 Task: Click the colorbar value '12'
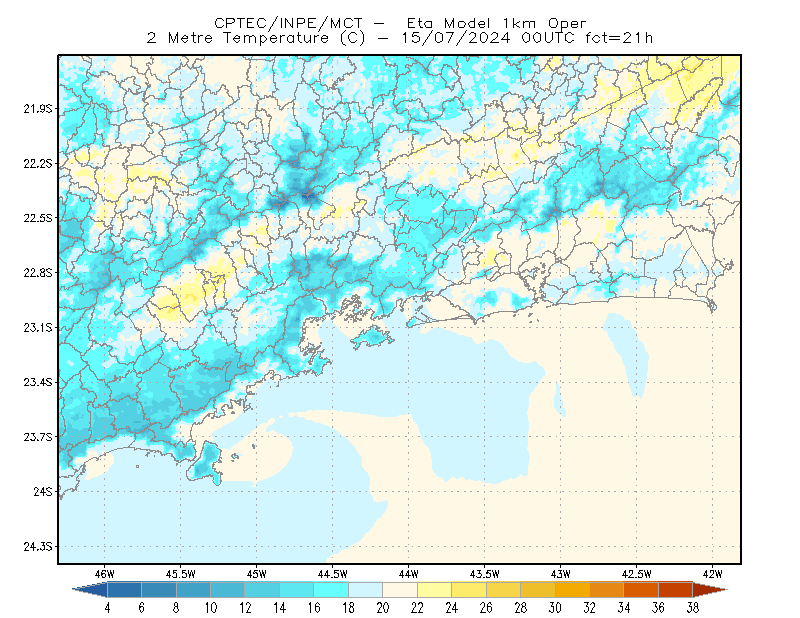[245, 608]
